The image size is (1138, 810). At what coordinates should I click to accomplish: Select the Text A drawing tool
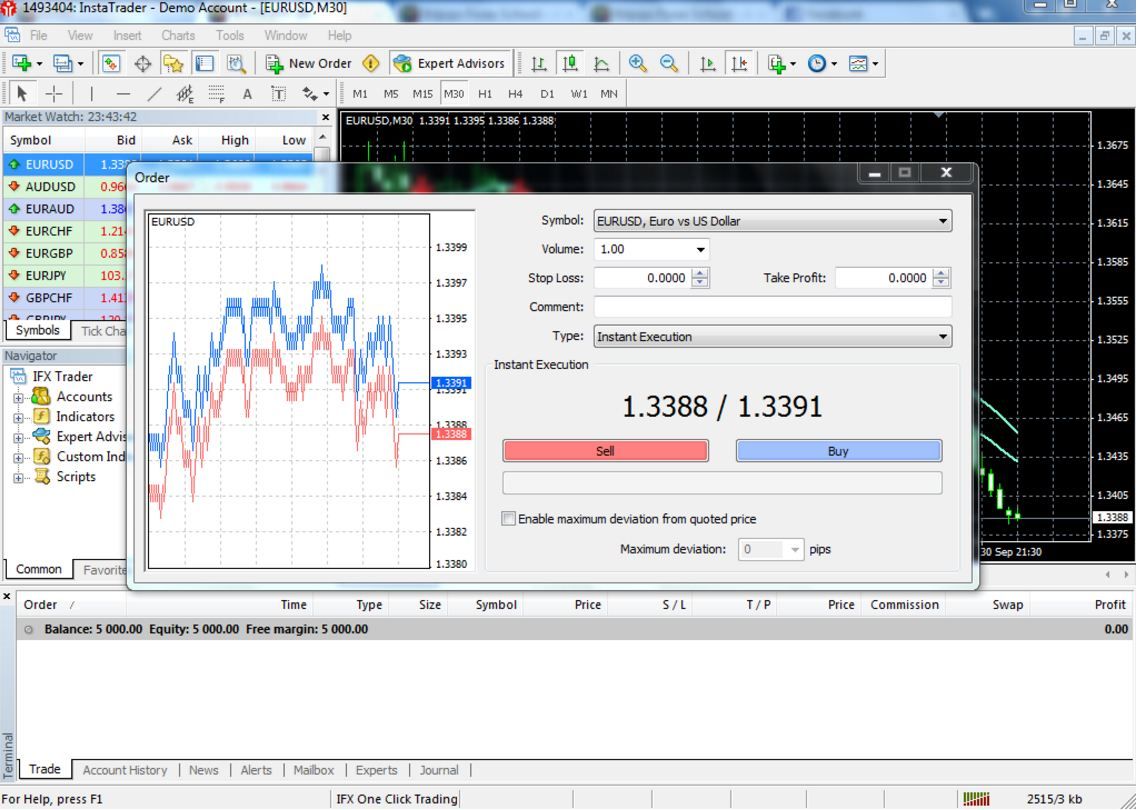click(247, 94)
